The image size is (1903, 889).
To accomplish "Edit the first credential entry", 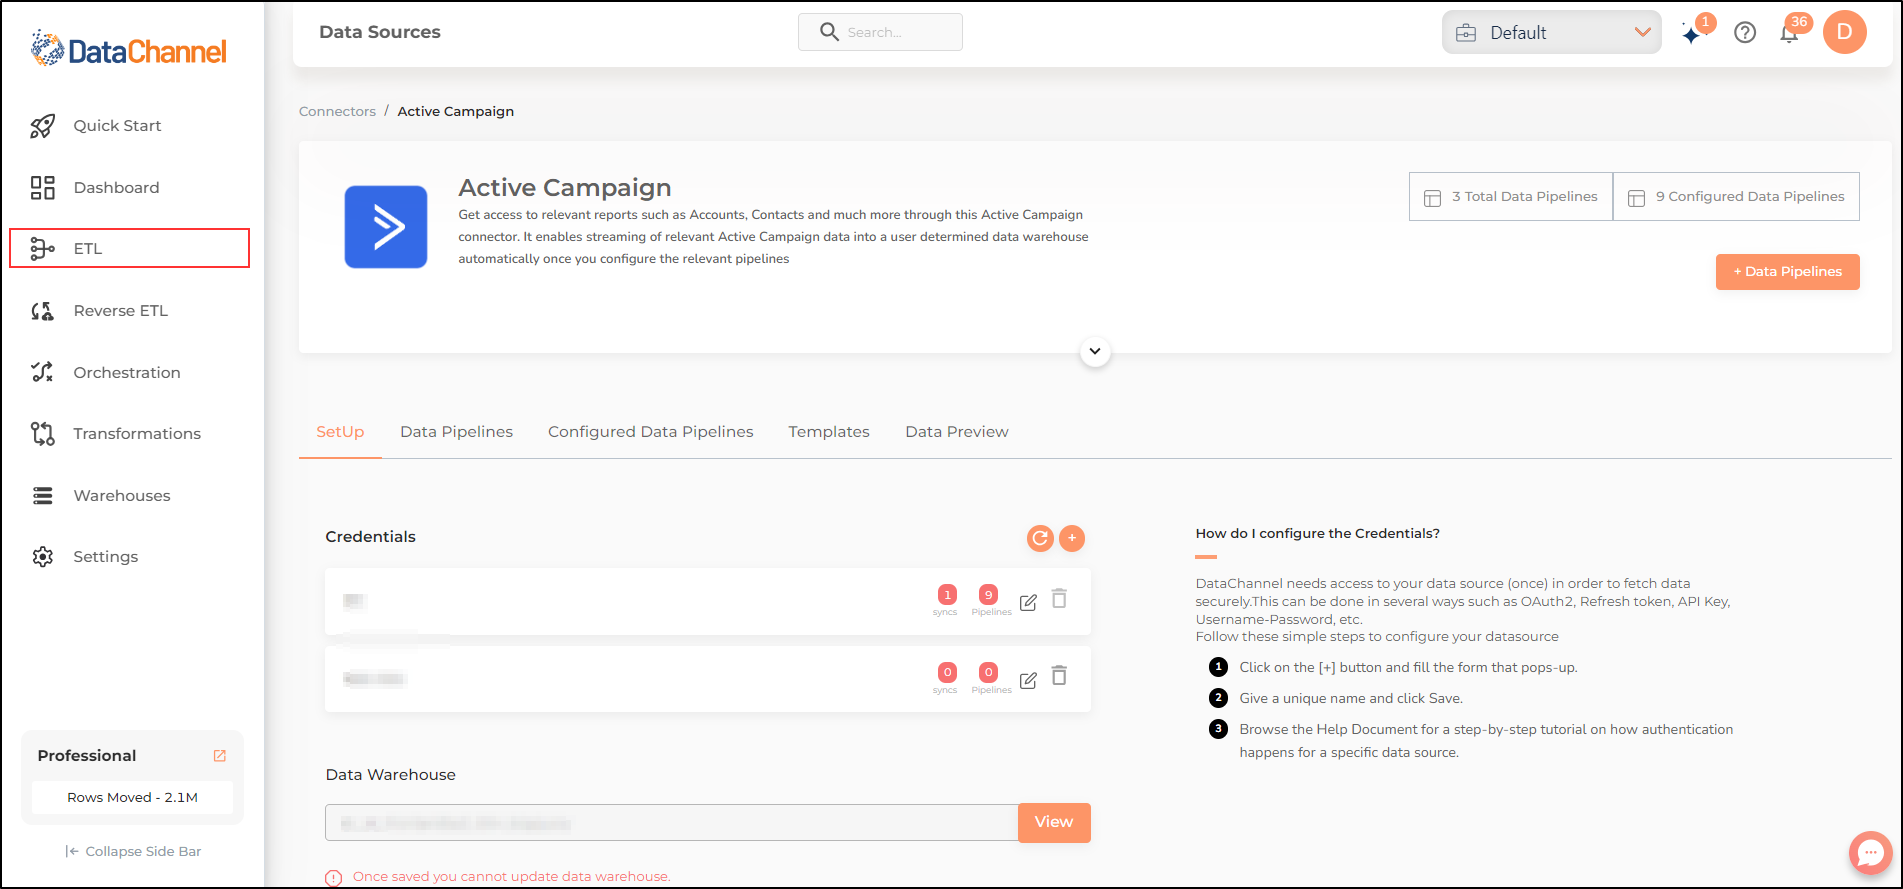I will [1028, 602].
